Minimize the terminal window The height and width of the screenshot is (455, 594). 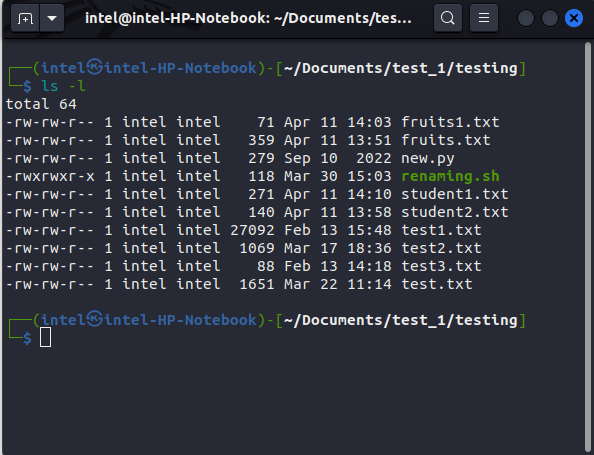(526, 18)
